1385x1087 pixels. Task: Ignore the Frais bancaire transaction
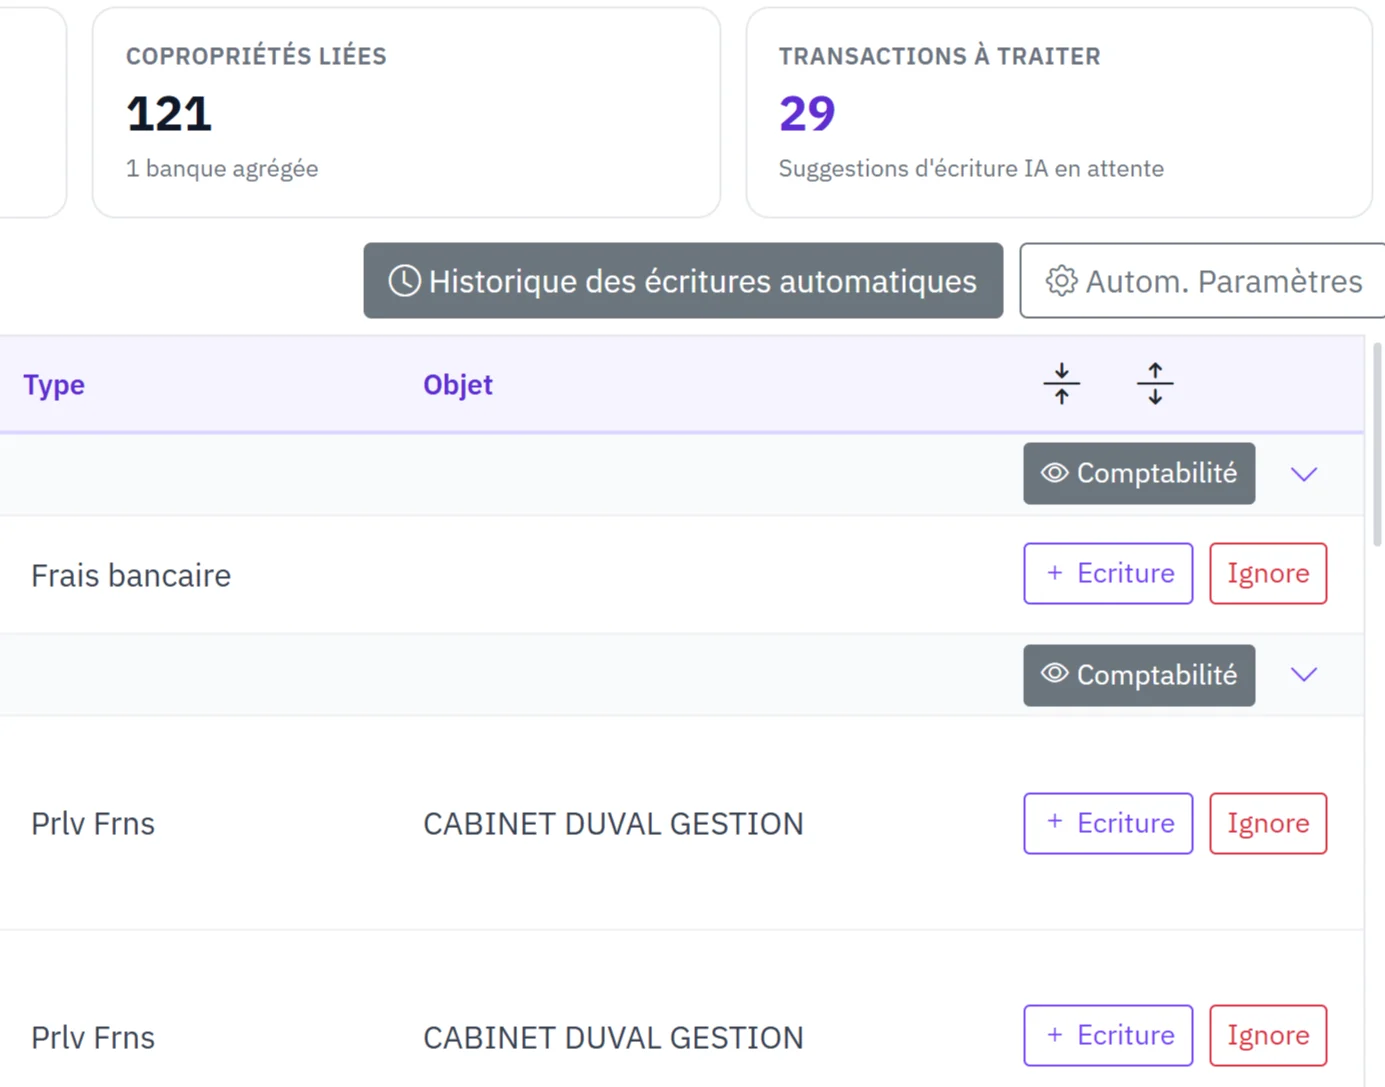pyautogui.click(x=1268, y=573)
